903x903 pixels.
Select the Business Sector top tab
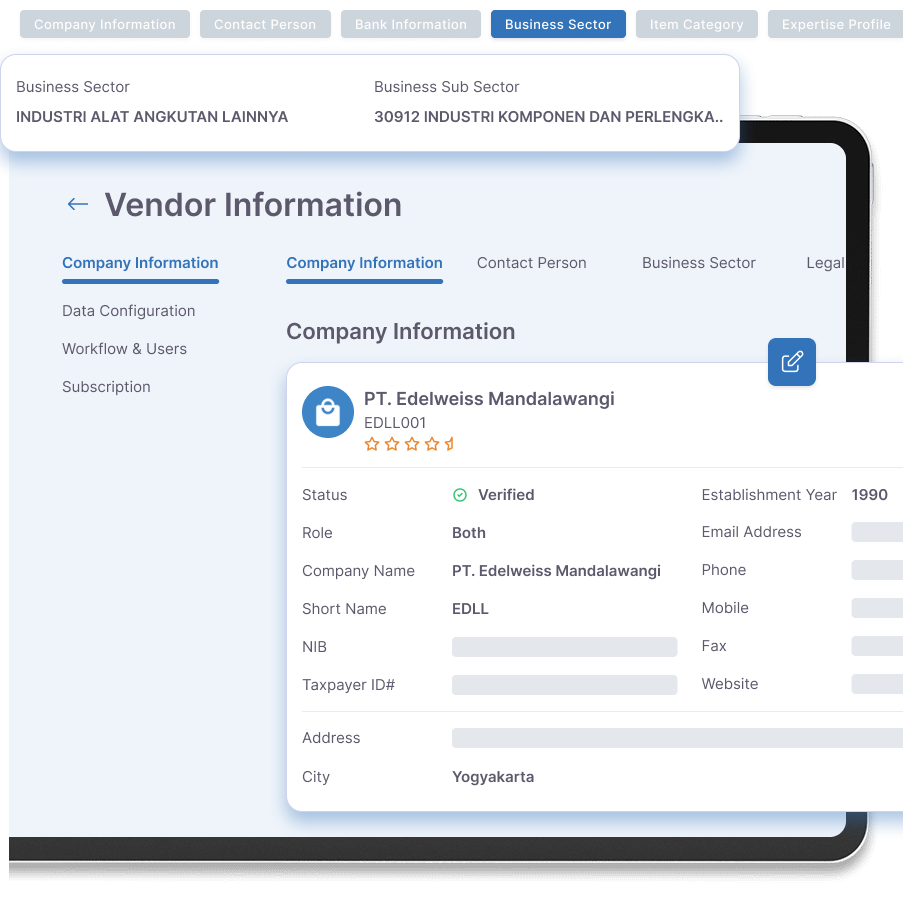[x=558, y=25]
